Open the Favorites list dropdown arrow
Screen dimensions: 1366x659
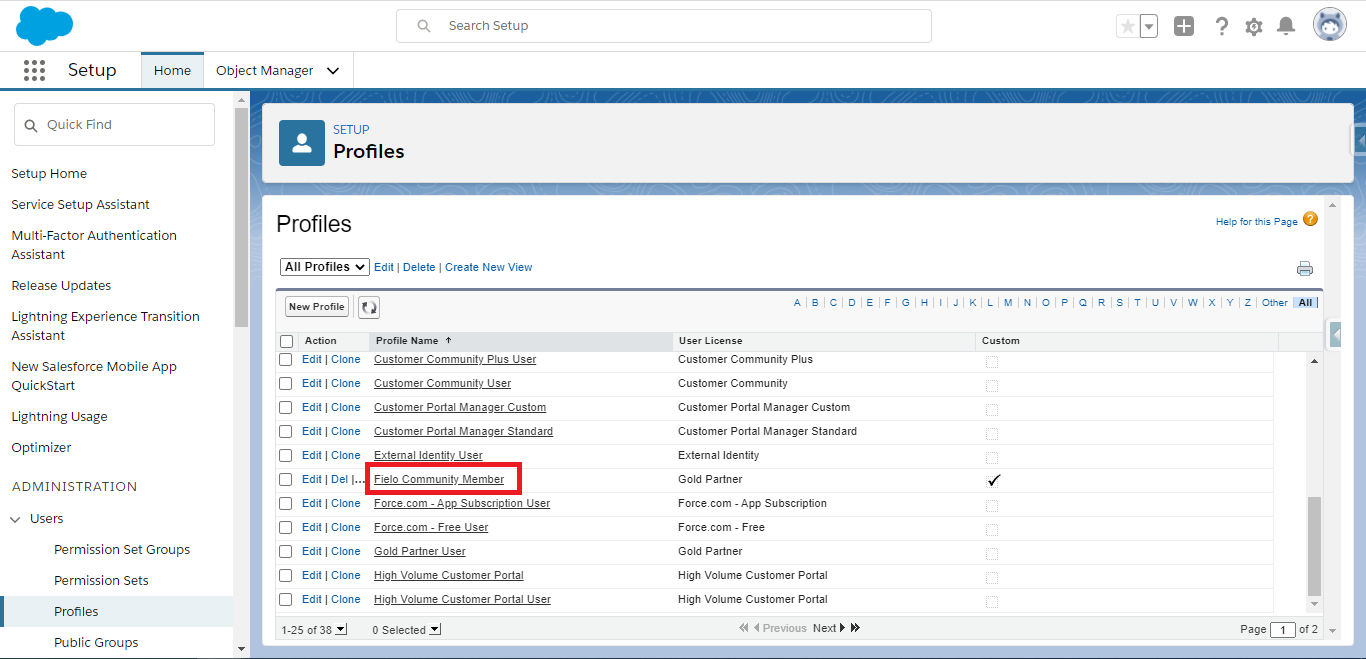click(1149, 26)
